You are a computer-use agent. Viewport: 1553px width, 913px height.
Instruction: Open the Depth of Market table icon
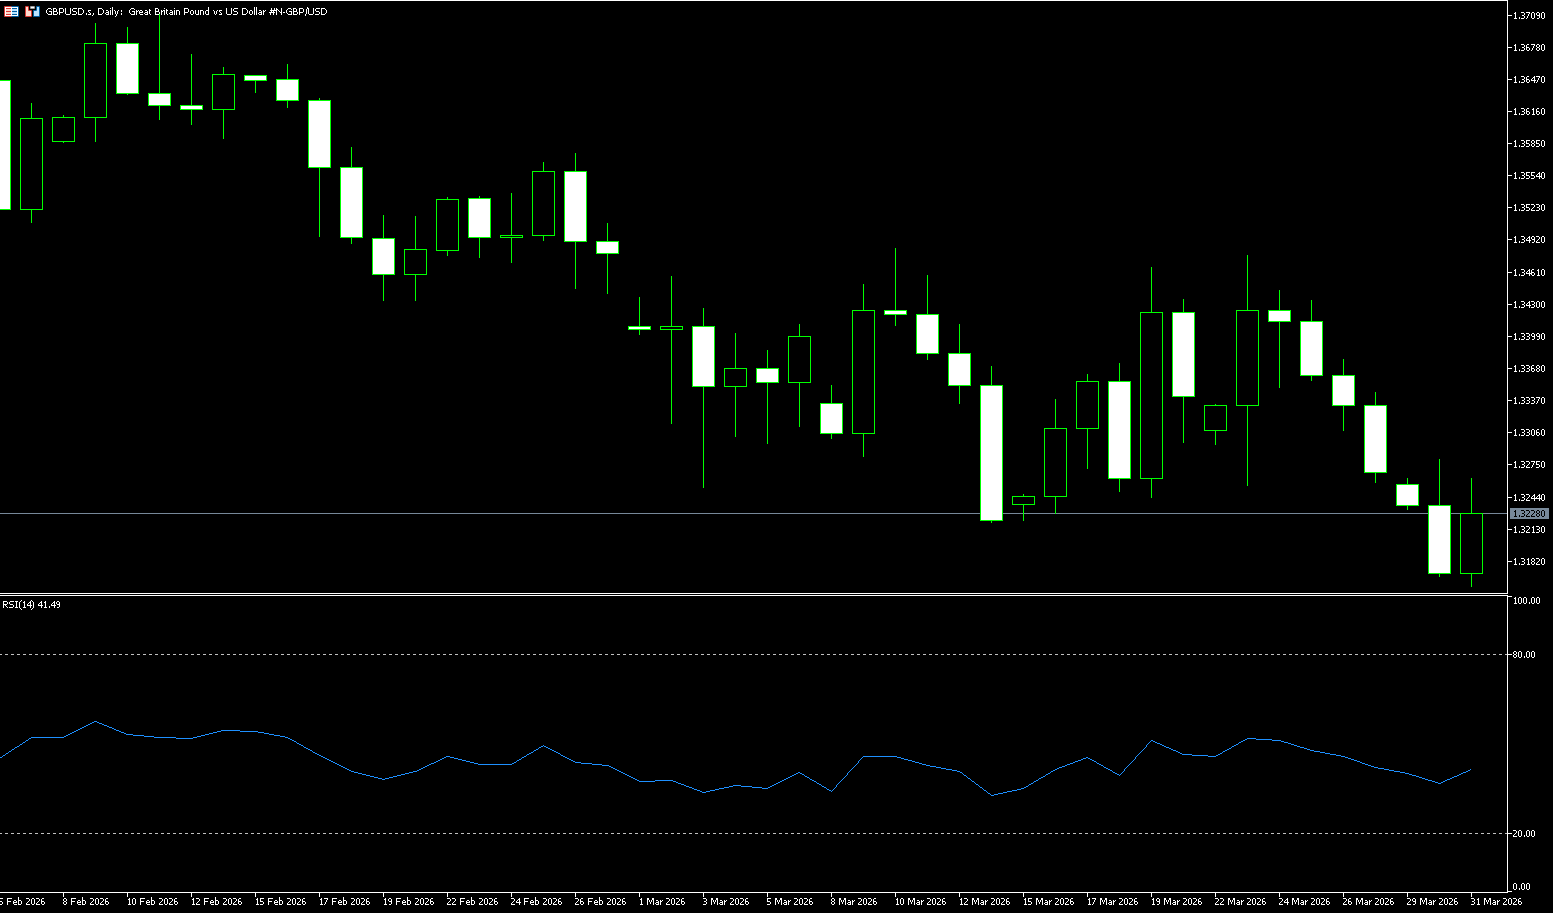[x=10, y=11]
